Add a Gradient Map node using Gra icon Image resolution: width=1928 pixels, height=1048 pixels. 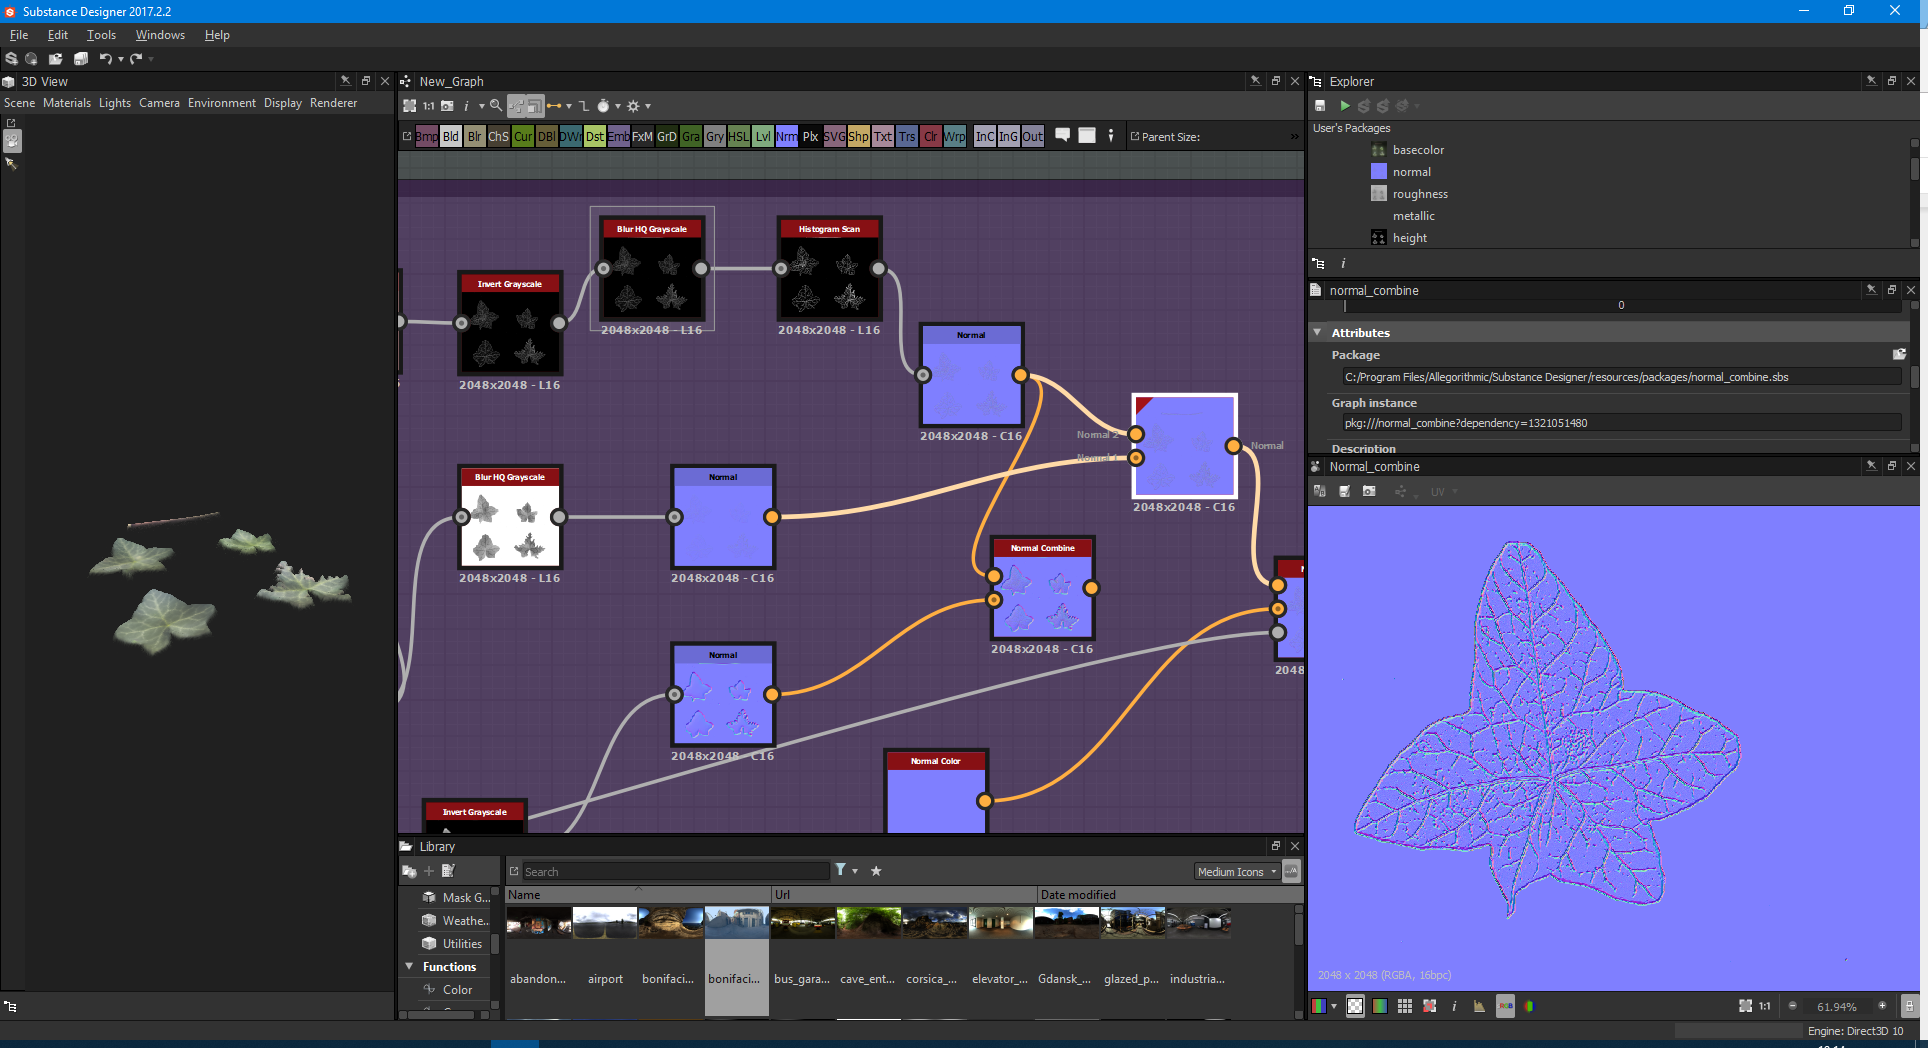tap(691, 136)
